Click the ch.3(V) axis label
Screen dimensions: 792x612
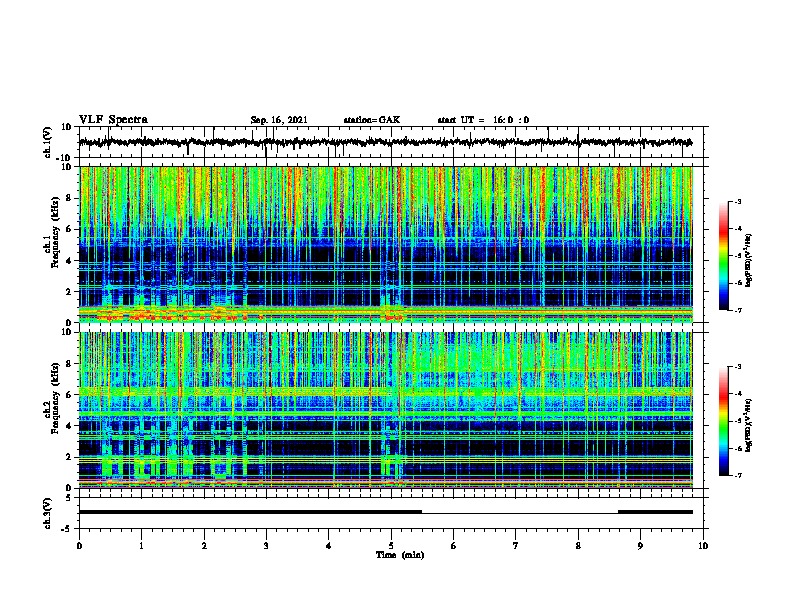pyautogui.click(x=48, y=513)
